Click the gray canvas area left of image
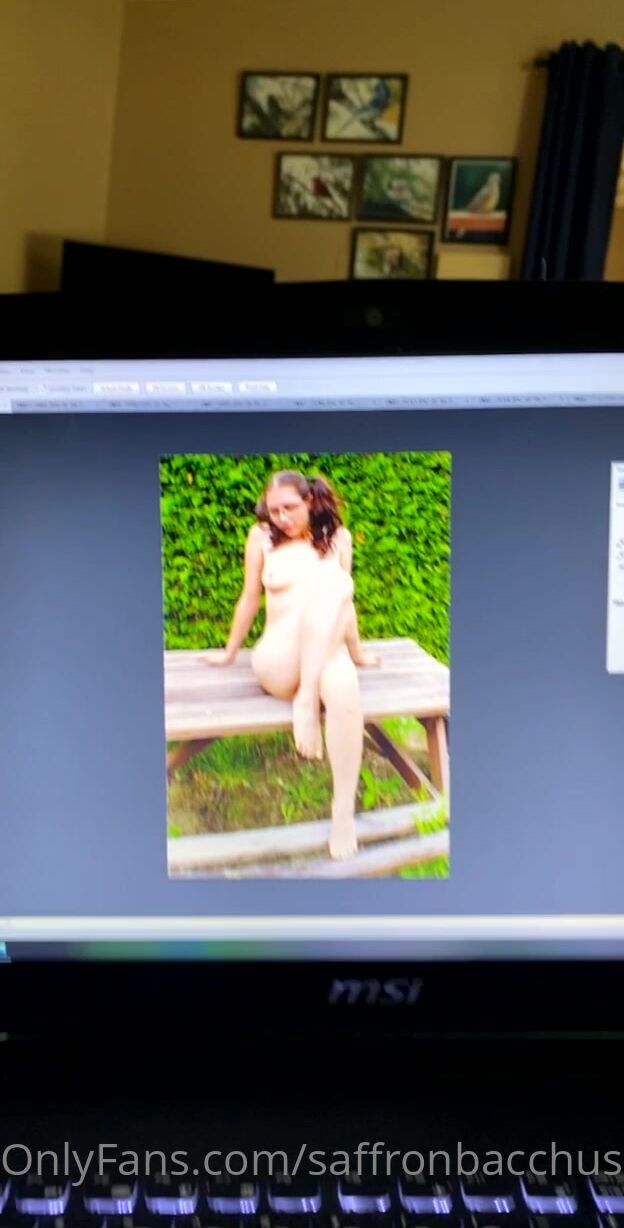 (x=80, y=660)
